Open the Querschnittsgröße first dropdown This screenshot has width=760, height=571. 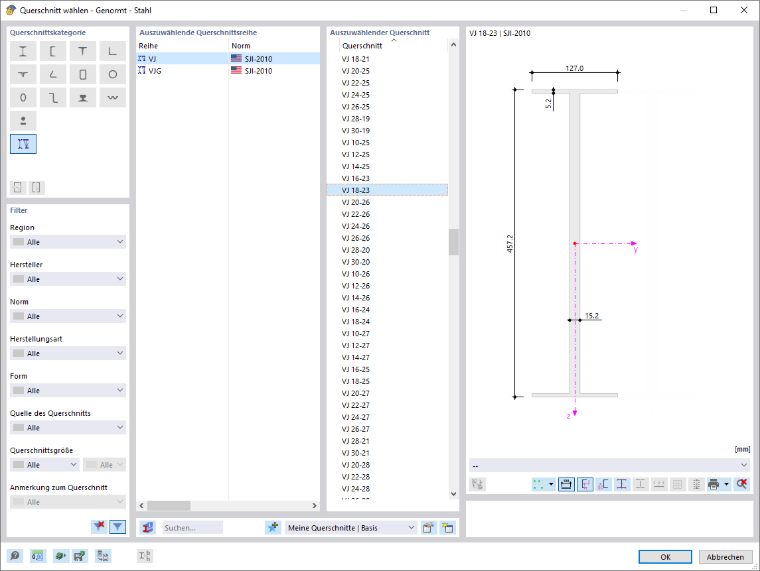tap(45, 465)
